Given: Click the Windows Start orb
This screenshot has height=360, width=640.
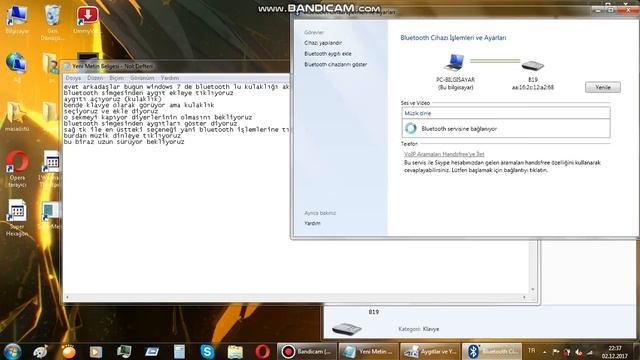Looking at the screenshot, I should pyautogui.click(x=12, y=351).
